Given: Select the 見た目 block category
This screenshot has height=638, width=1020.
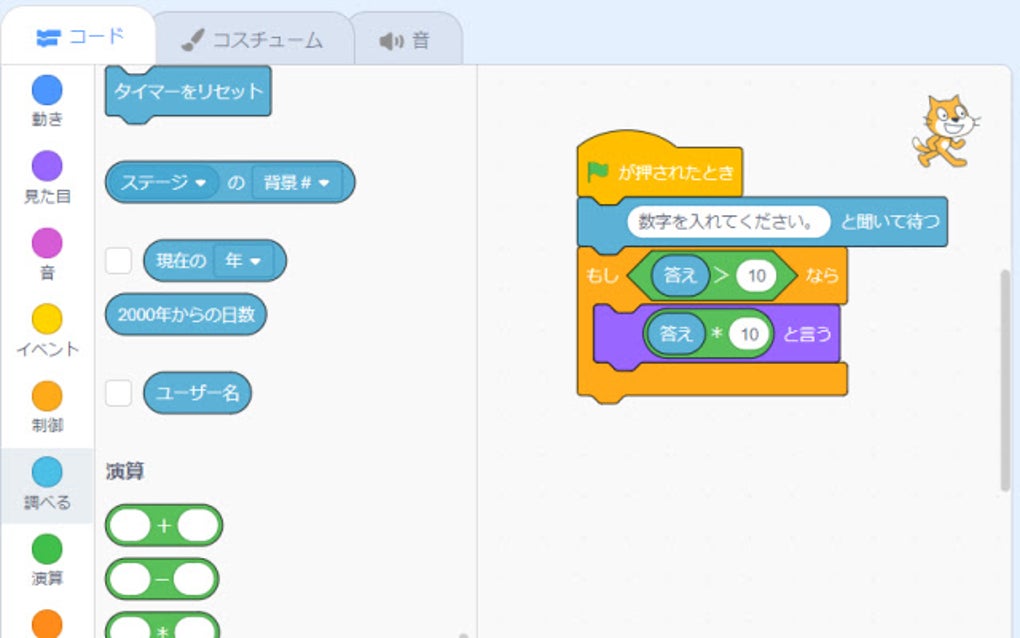Looking at the screenshot, I should tap(47, 162).
